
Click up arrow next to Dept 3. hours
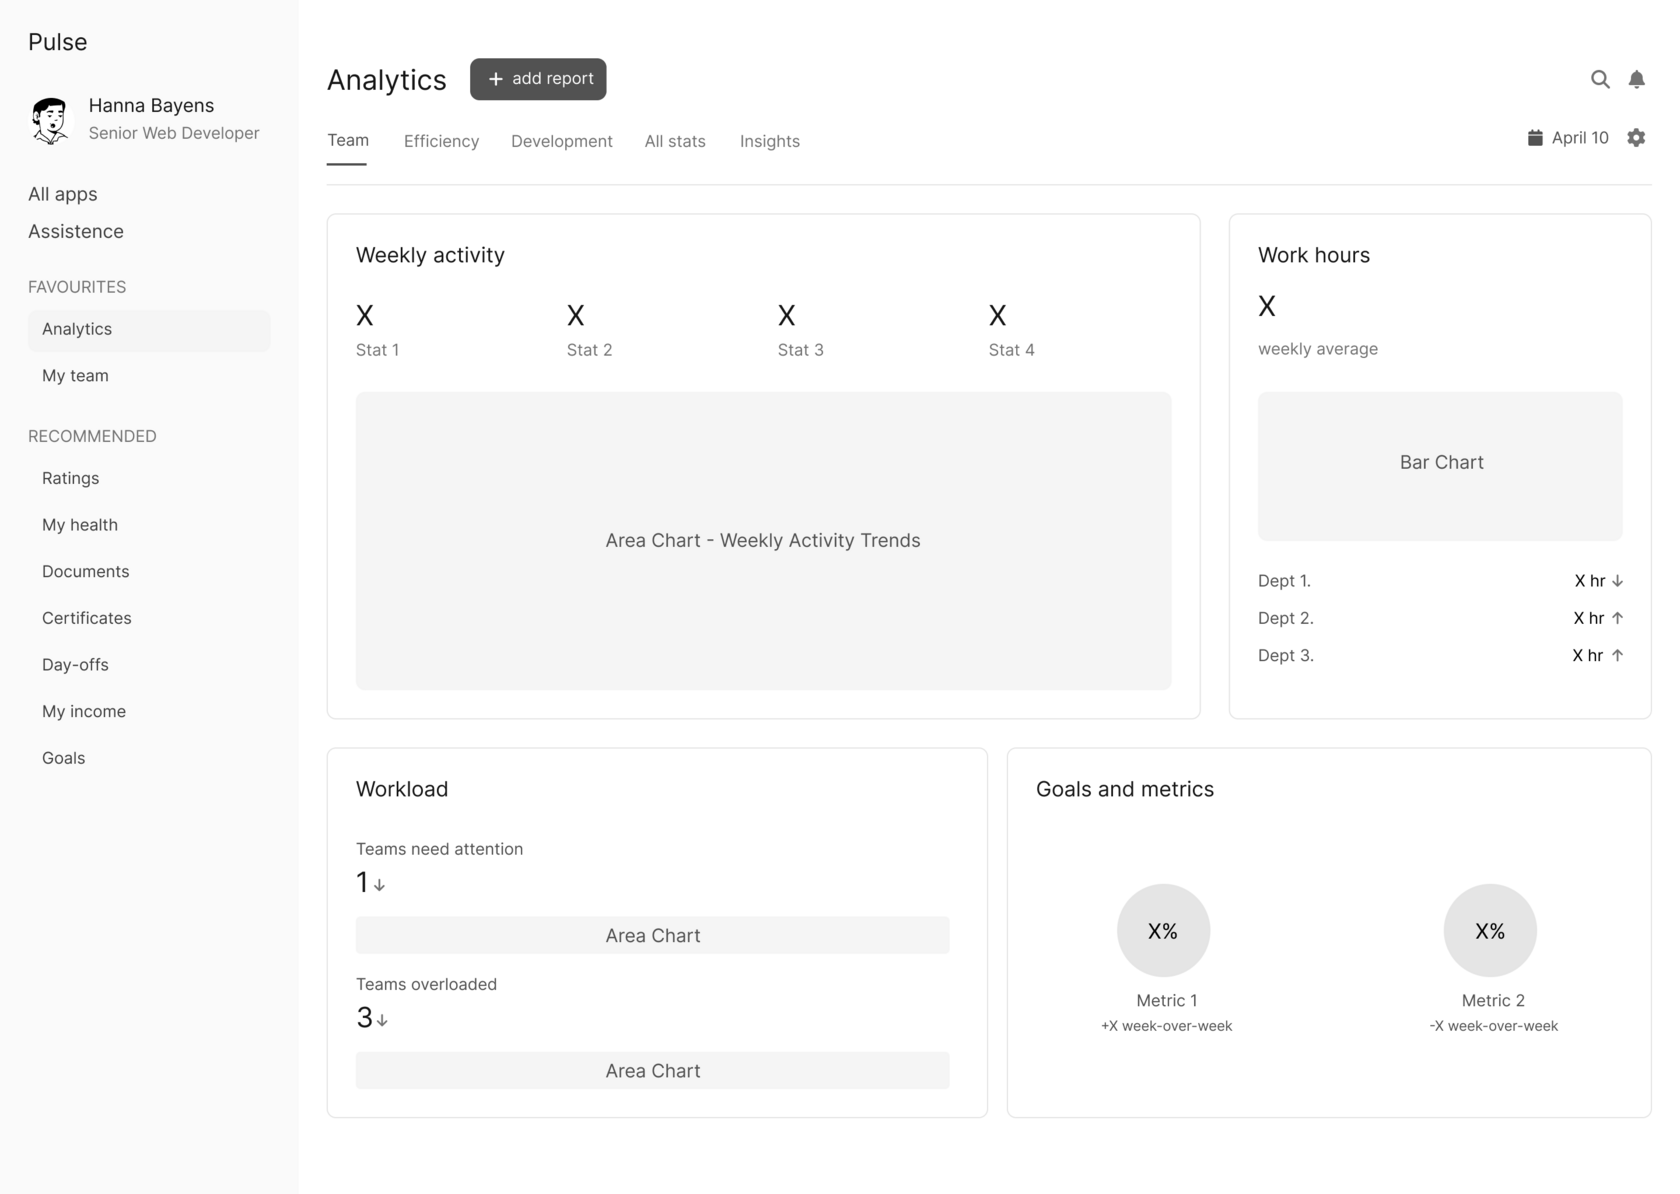click(1617, 656)
